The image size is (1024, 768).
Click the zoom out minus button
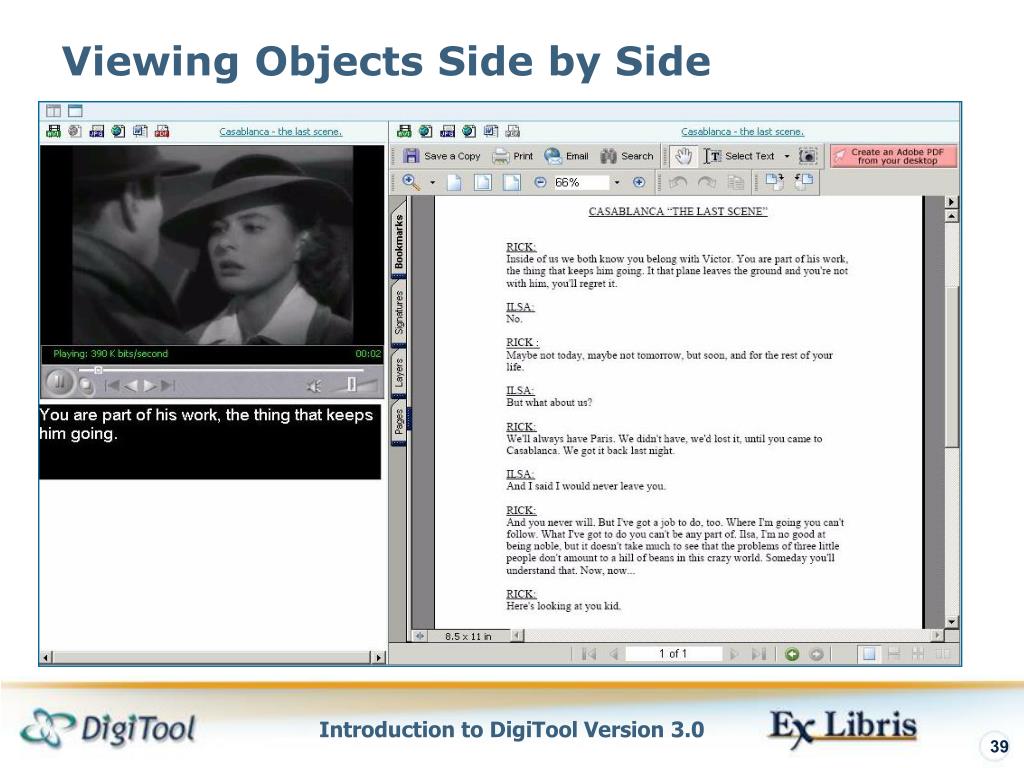540,182
